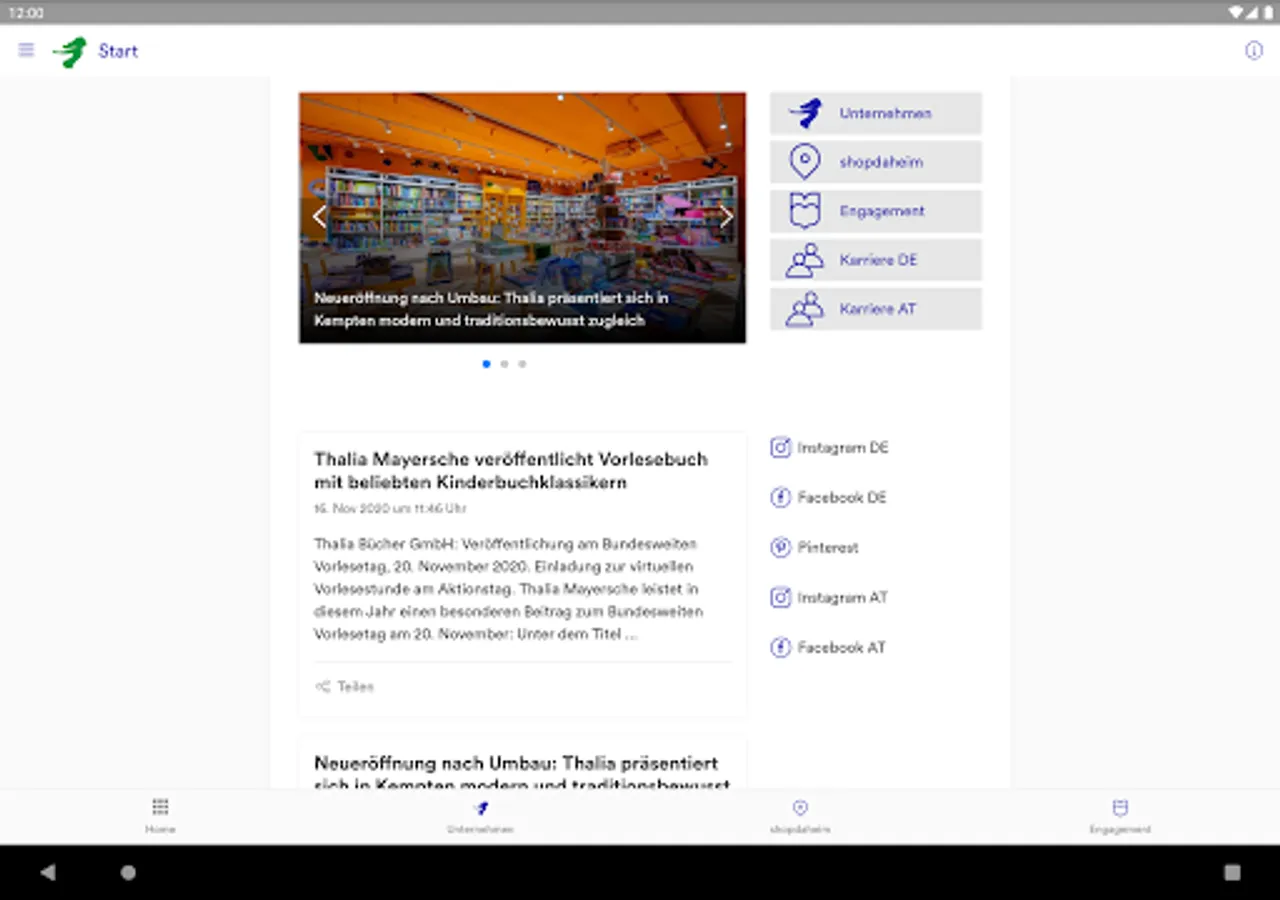Select the first carousel dot
This screenshot has height=900, width=1280.
[x=486, y=364]
